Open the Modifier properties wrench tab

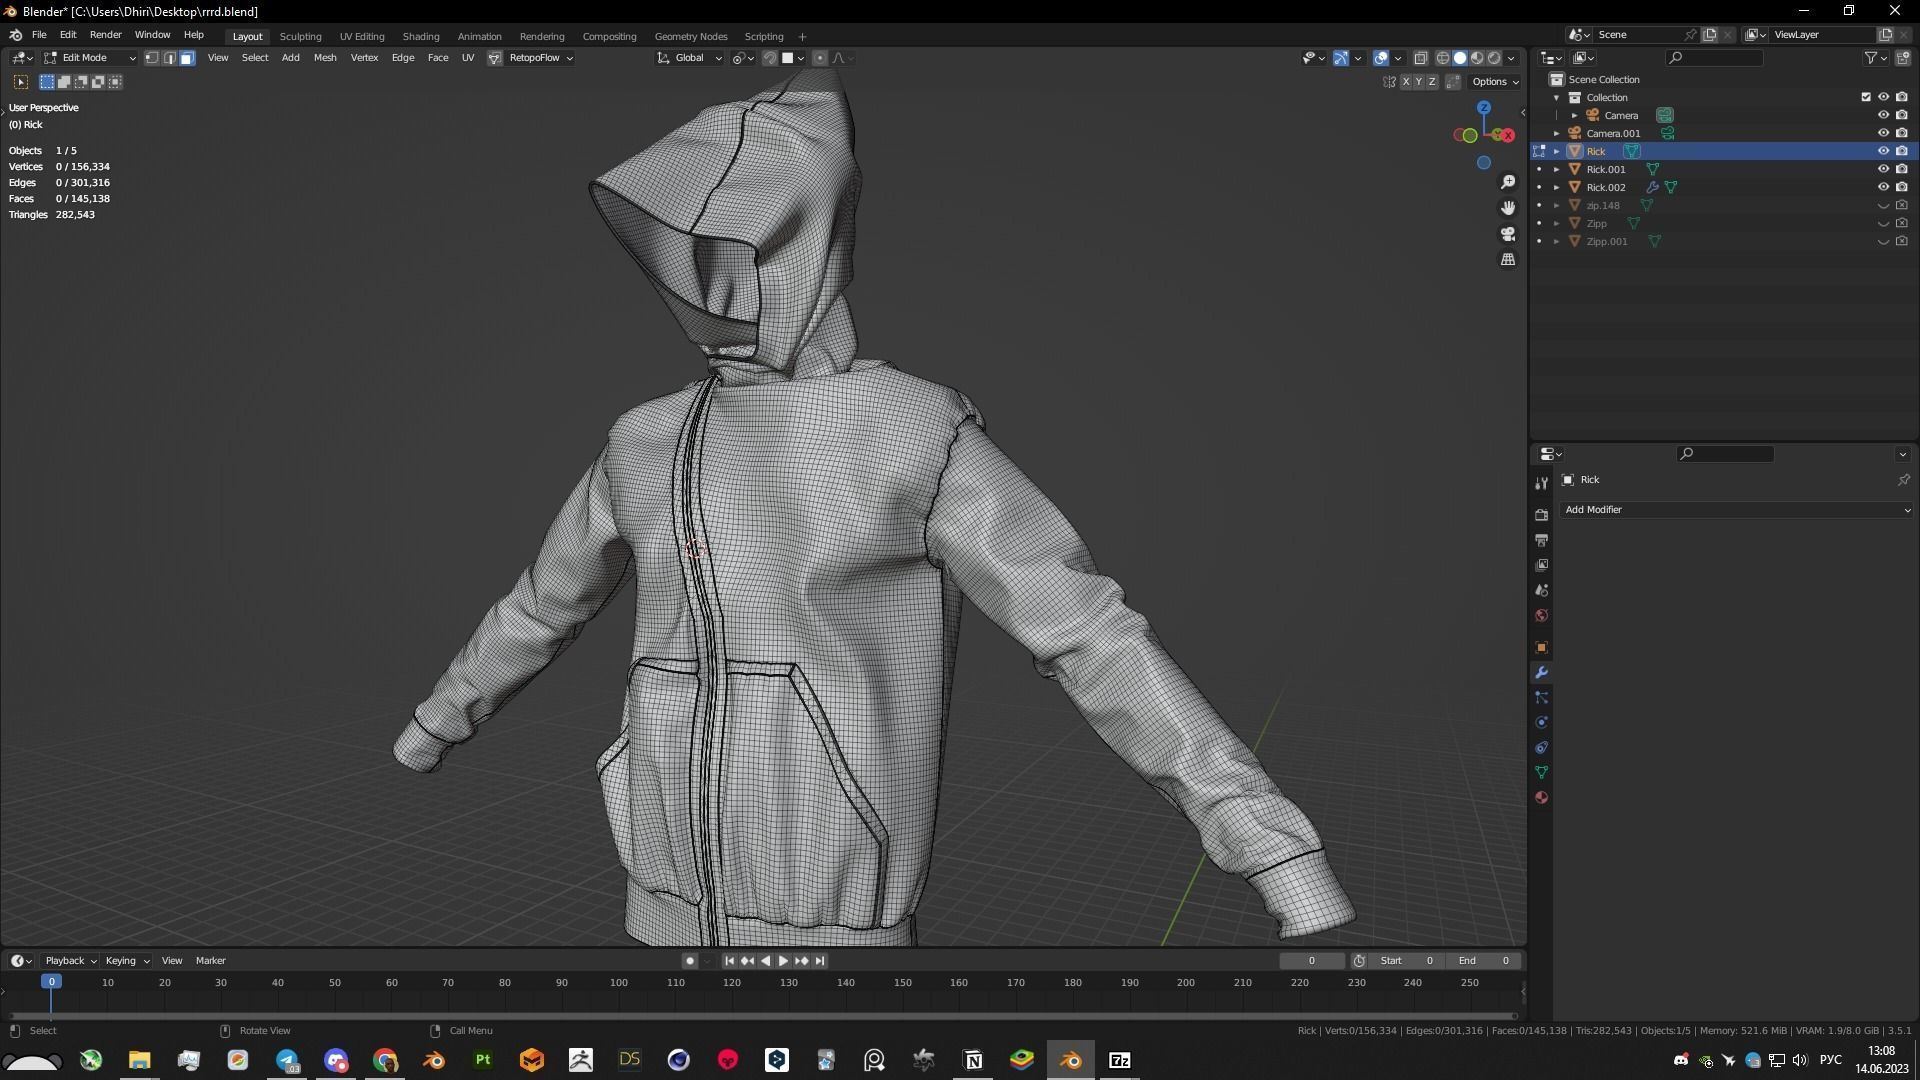pos(1541,672)
